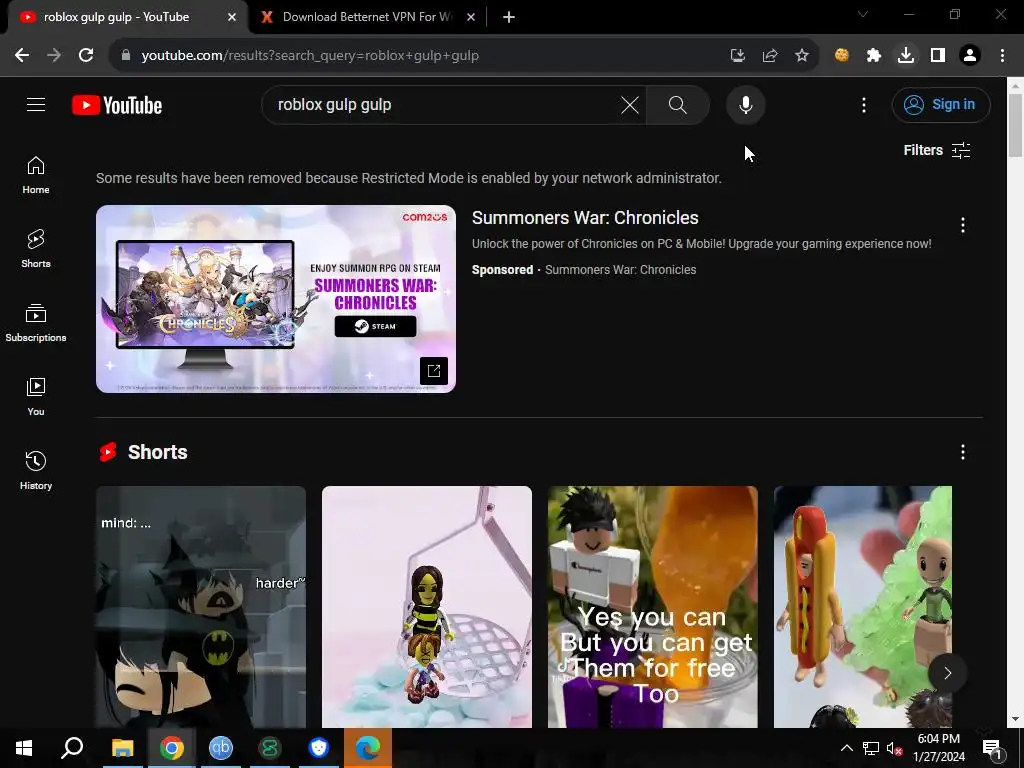Close the YouTube browser tab
Viewport: 1024px width, 768px height.
[232, 18]
